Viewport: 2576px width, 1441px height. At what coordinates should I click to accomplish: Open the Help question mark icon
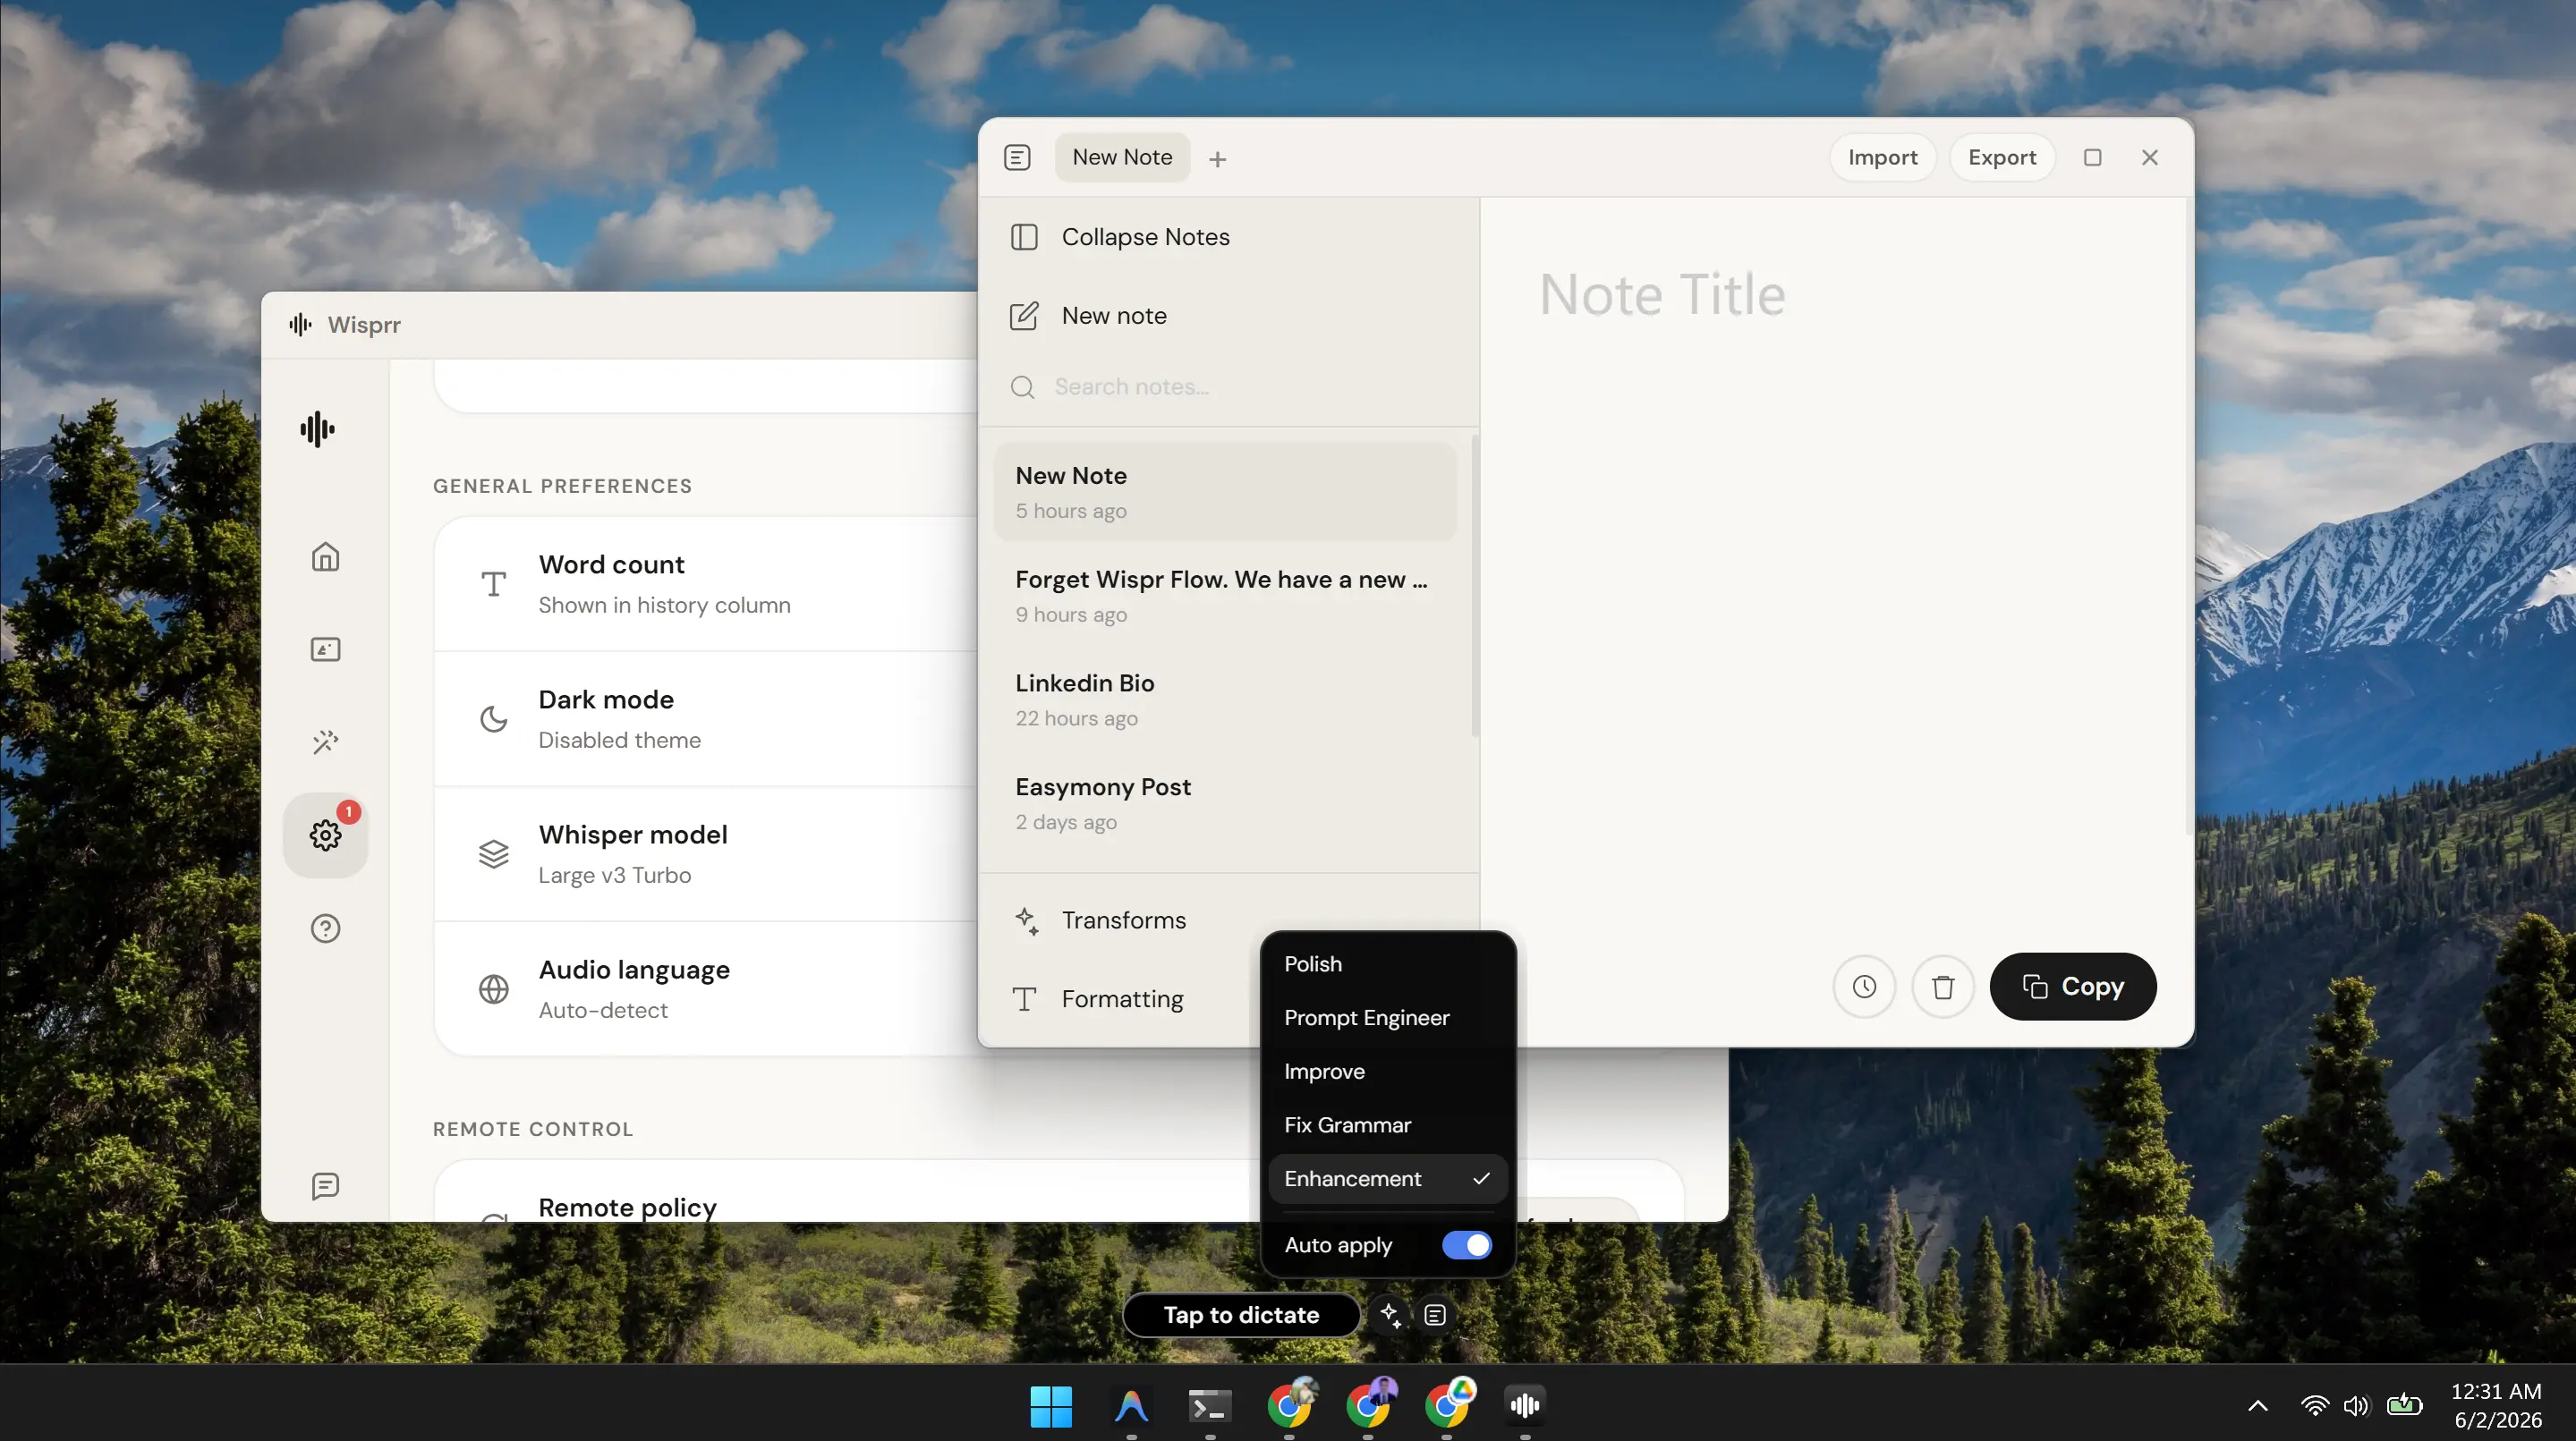point(325,928)
